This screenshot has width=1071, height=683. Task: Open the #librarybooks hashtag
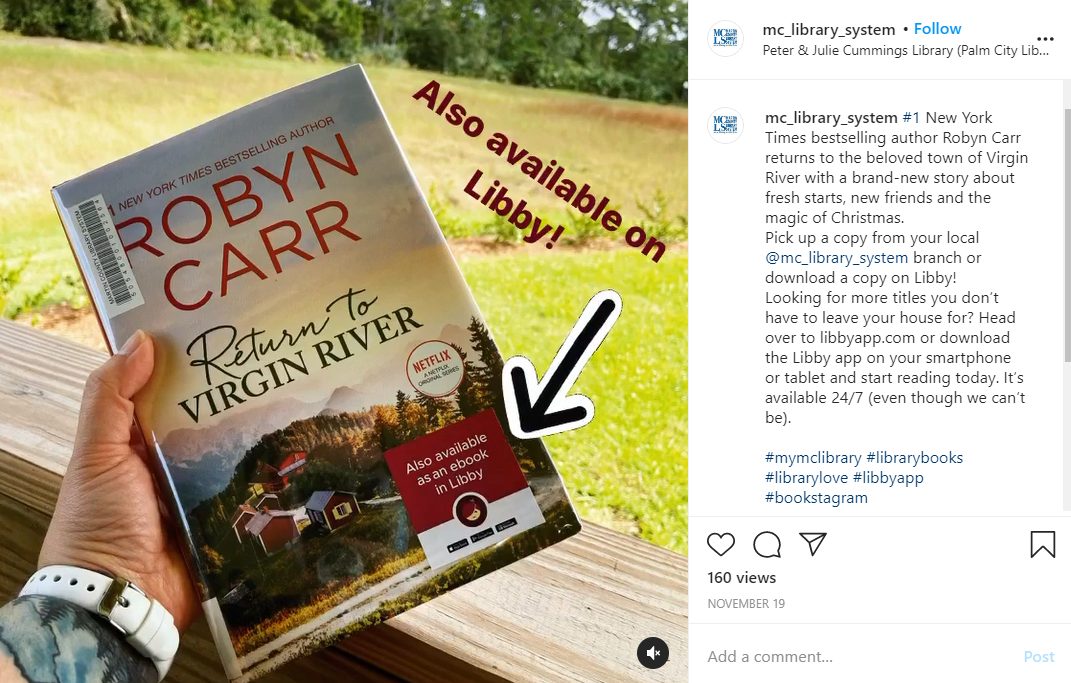915,458
